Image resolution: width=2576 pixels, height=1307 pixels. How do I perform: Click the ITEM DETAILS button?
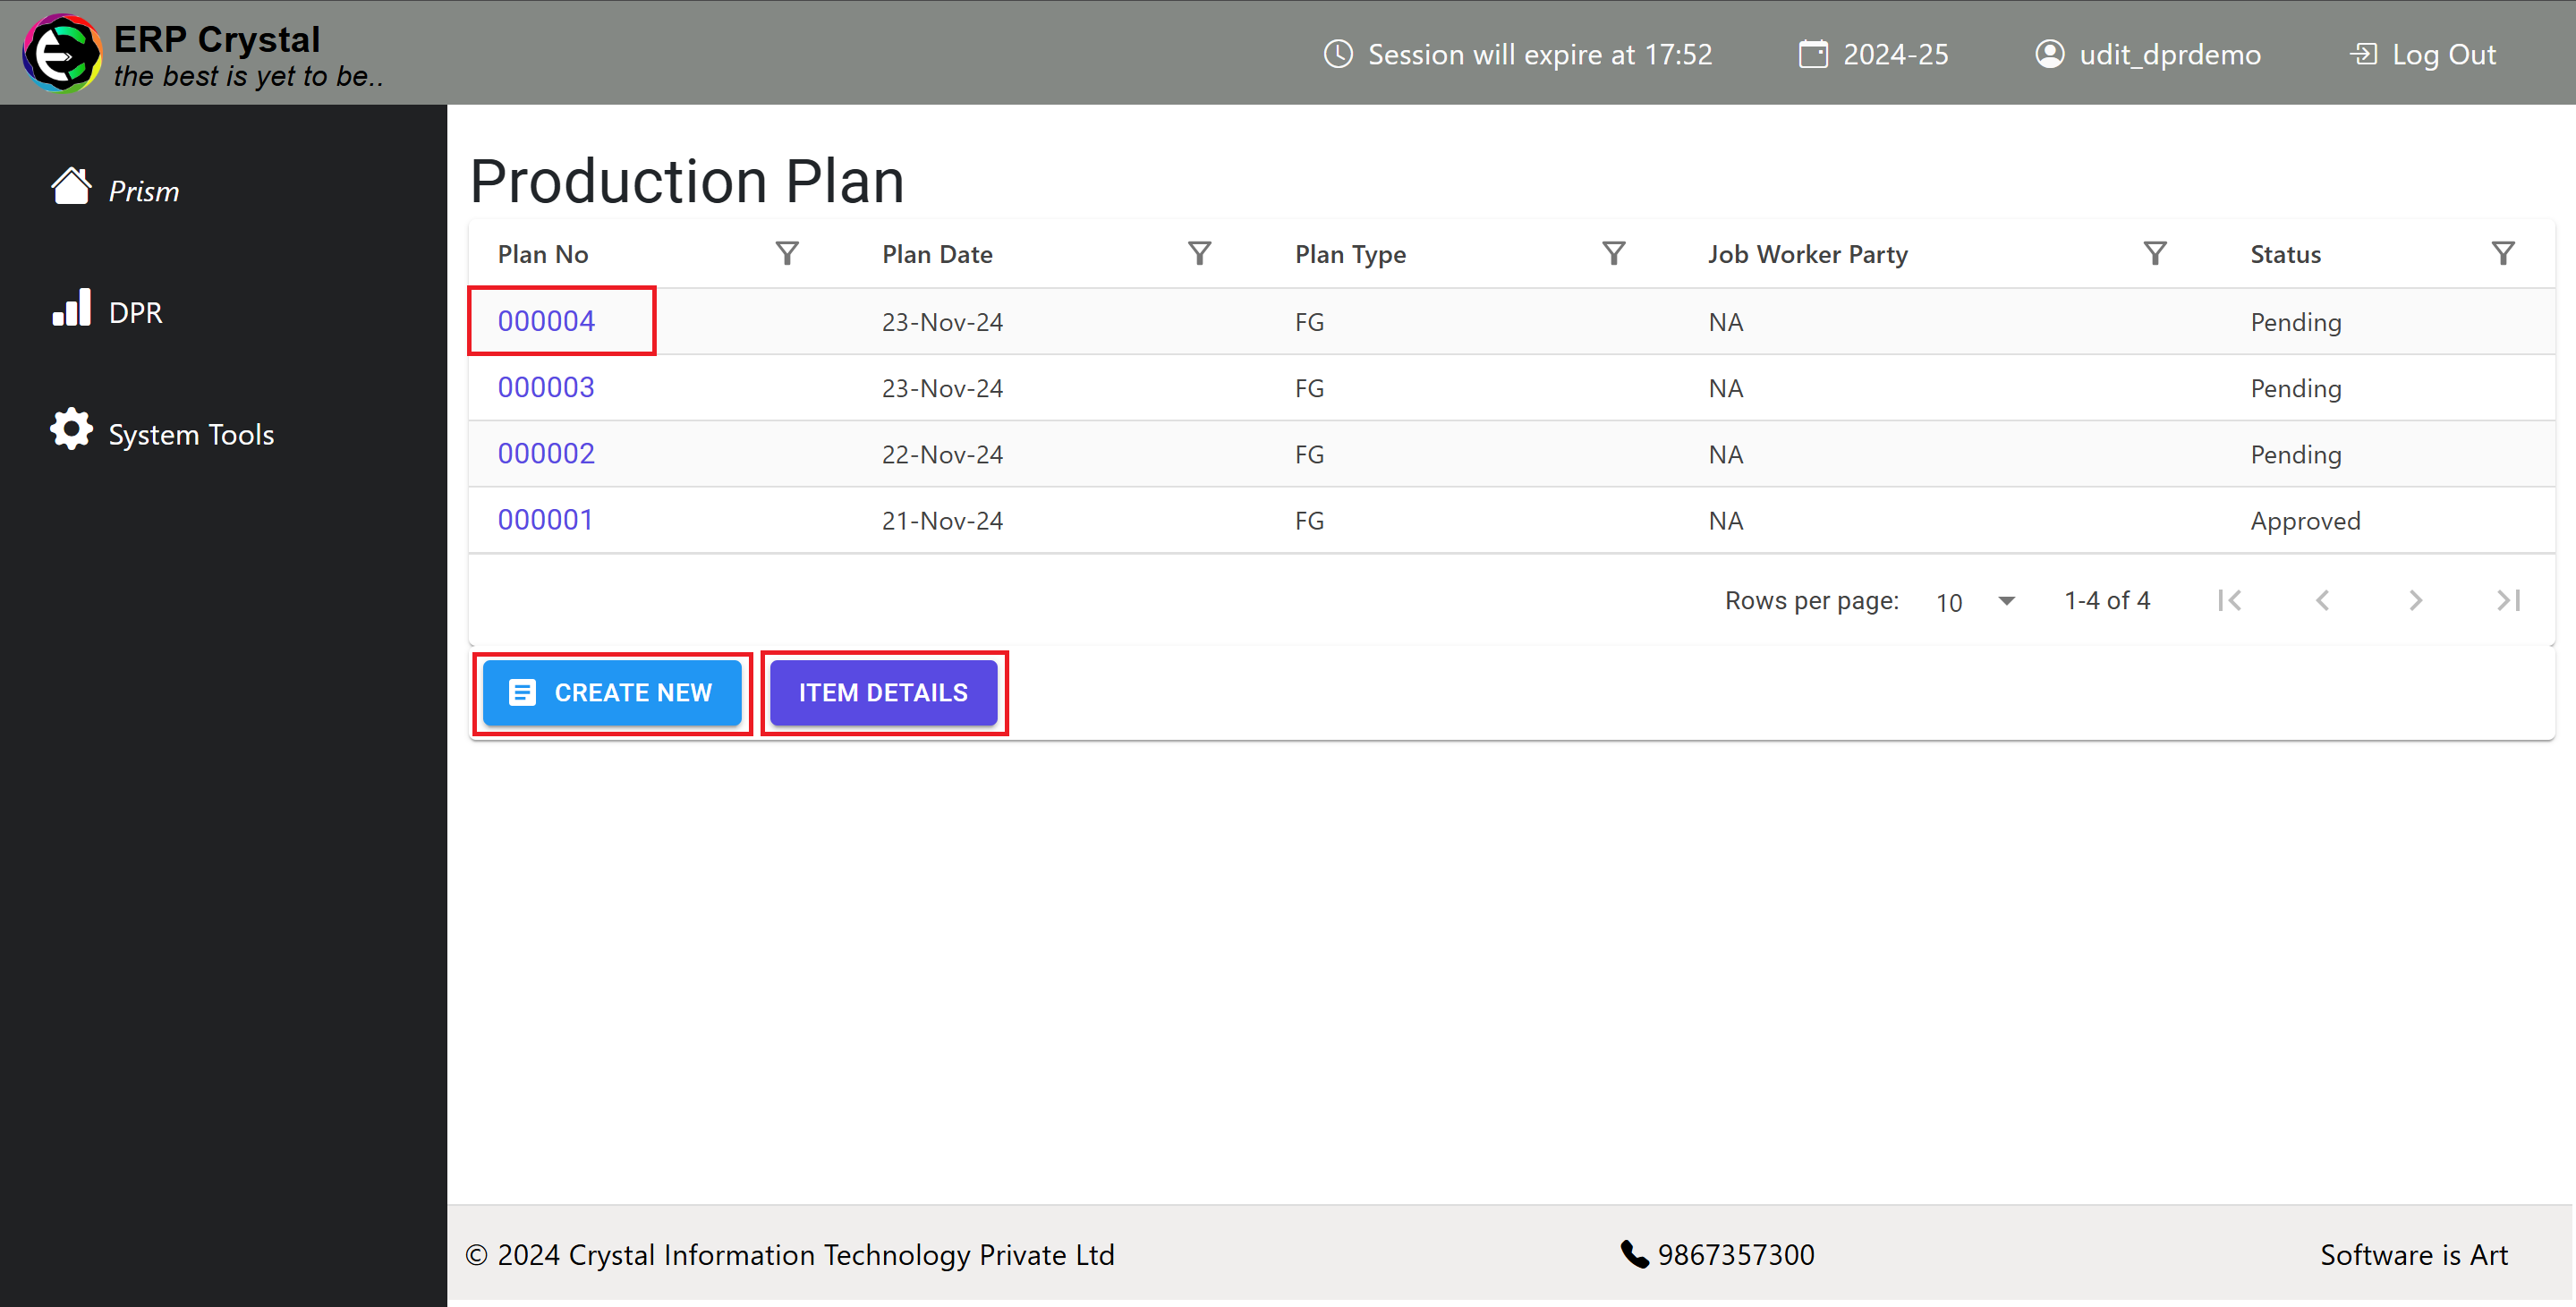point(885,692)
